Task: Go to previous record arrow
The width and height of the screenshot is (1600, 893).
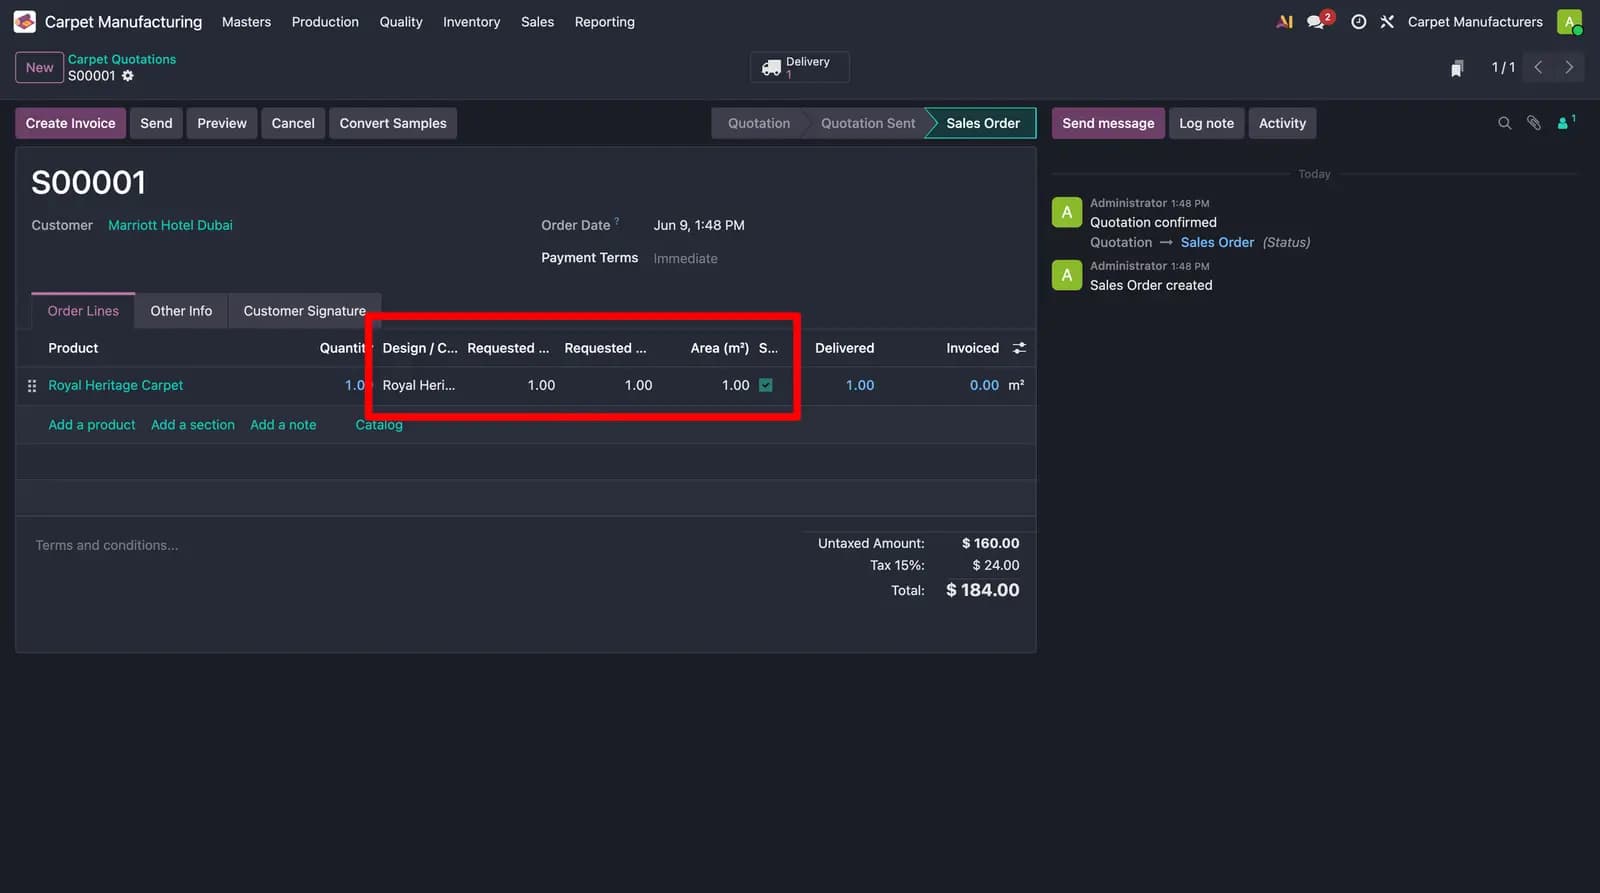Action: click(1538, 67)
